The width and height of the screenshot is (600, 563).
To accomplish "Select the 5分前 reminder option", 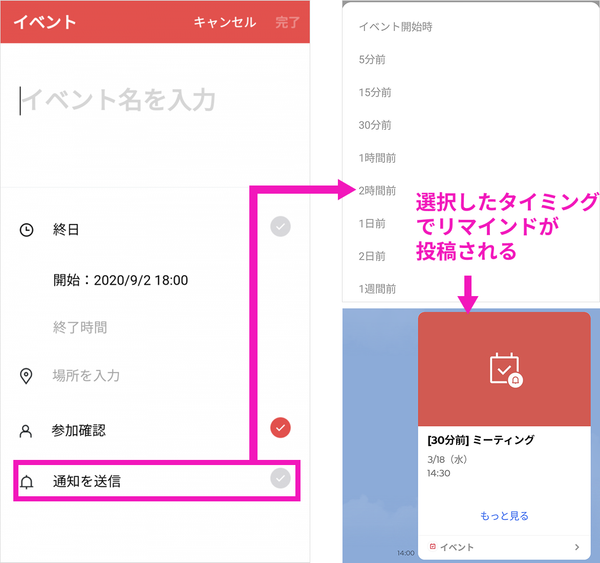I will pyautogui.click(x=372, y=60).
